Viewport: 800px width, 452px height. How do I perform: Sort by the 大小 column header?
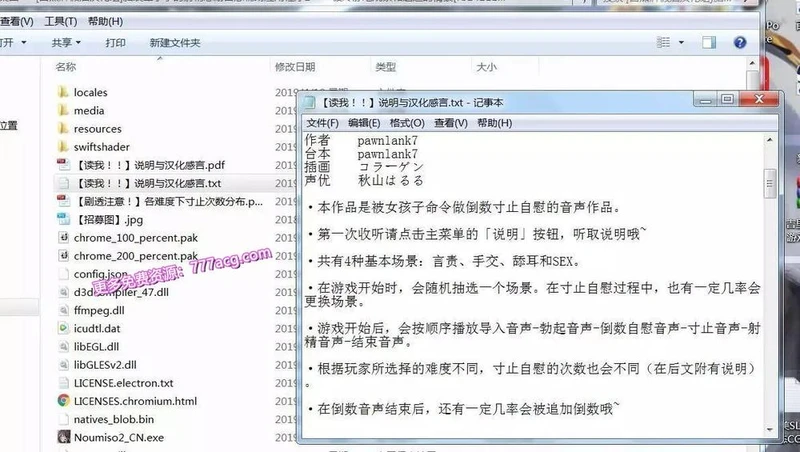486,67
